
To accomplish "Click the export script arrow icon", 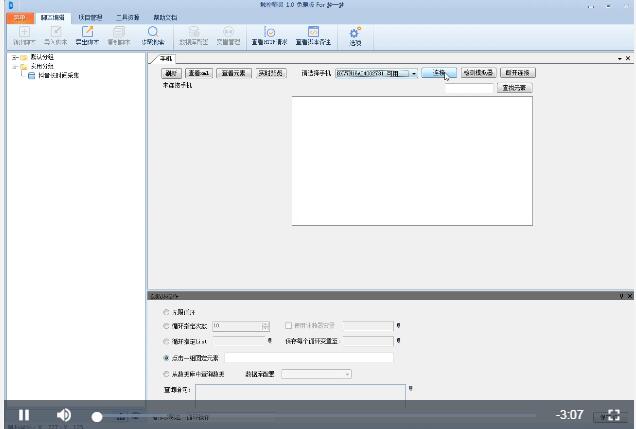I will tap(87, 32).
